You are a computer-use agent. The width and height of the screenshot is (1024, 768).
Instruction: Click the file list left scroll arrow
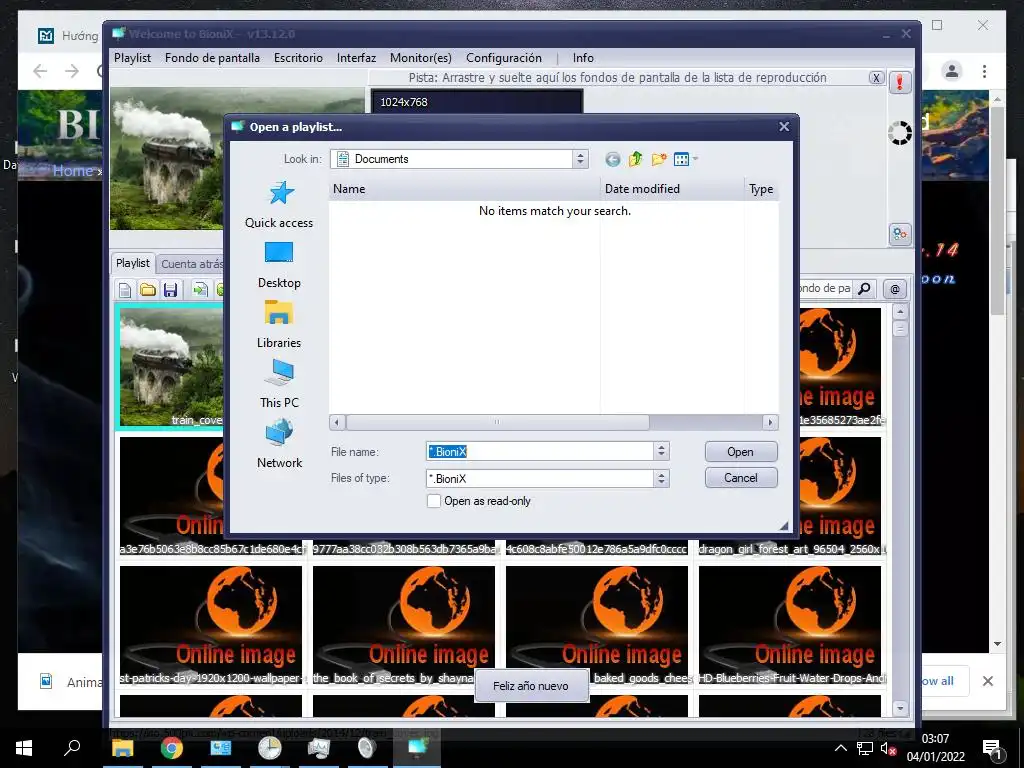point(337,422)
